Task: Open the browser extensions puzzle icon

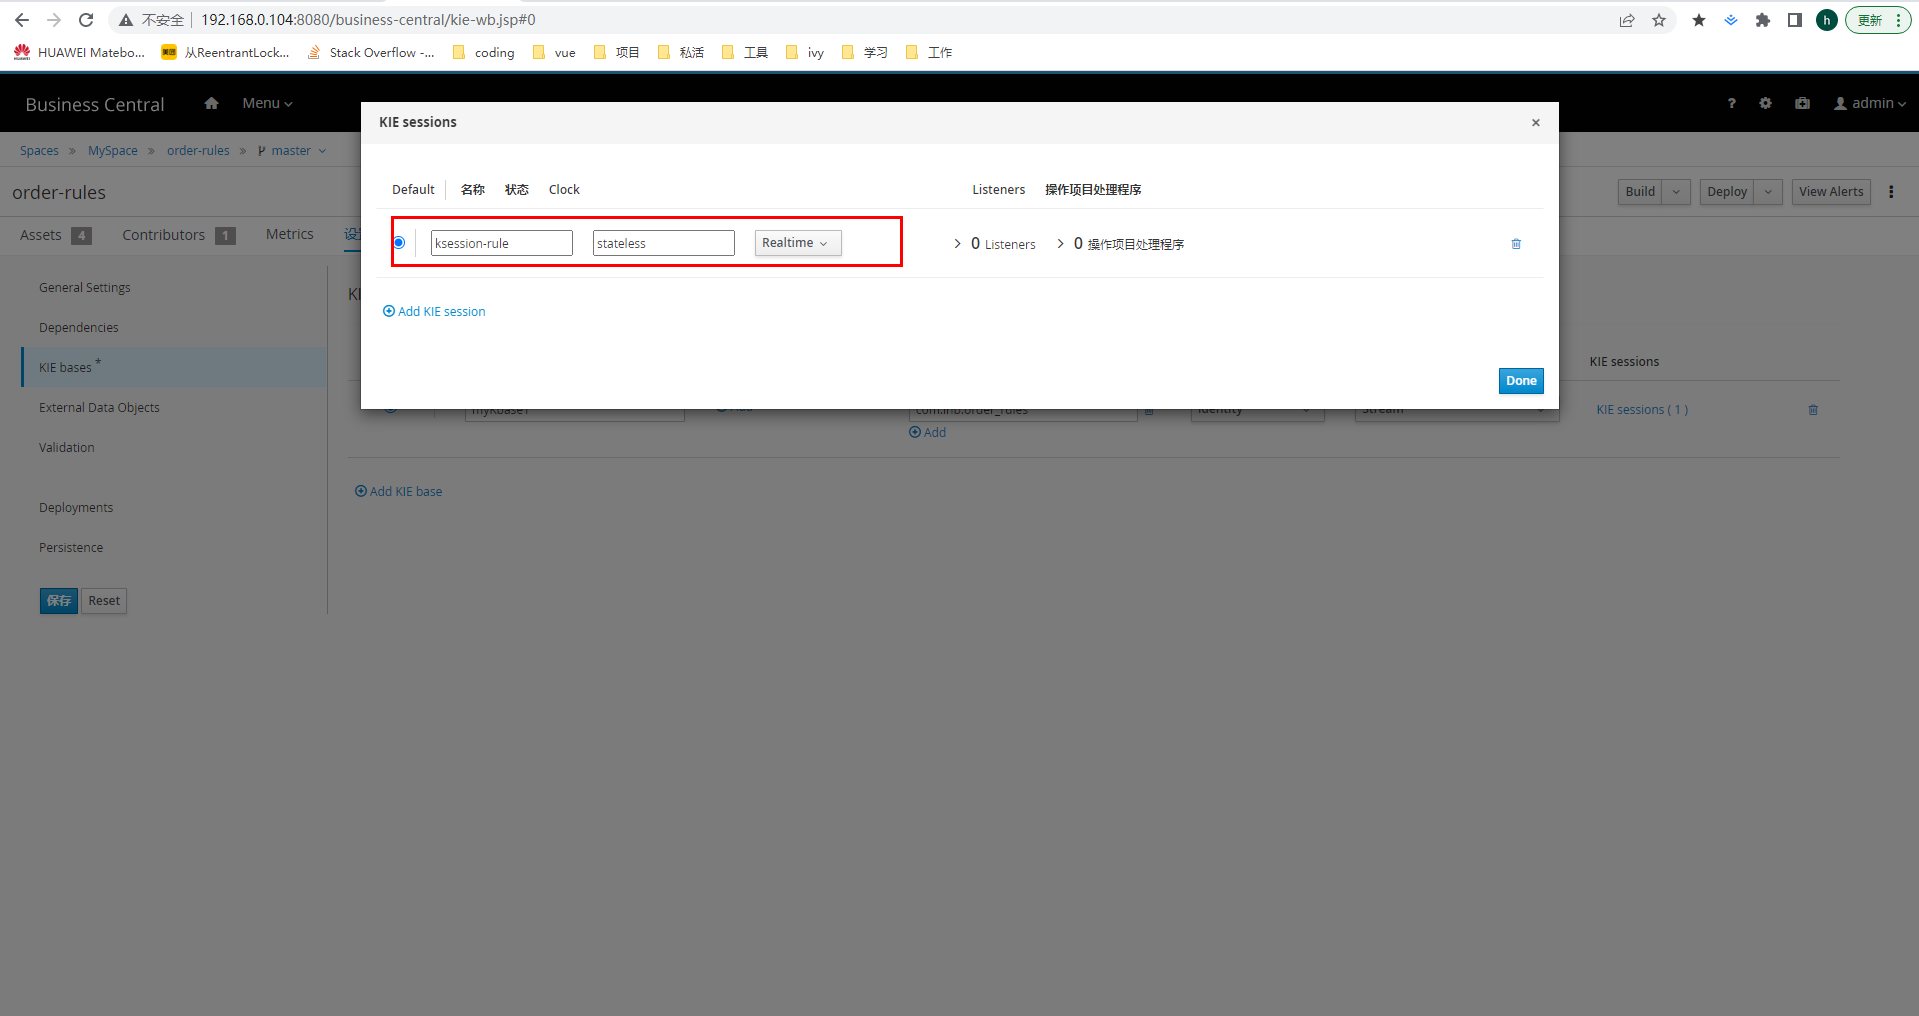Action: (x=1762, y=20)
